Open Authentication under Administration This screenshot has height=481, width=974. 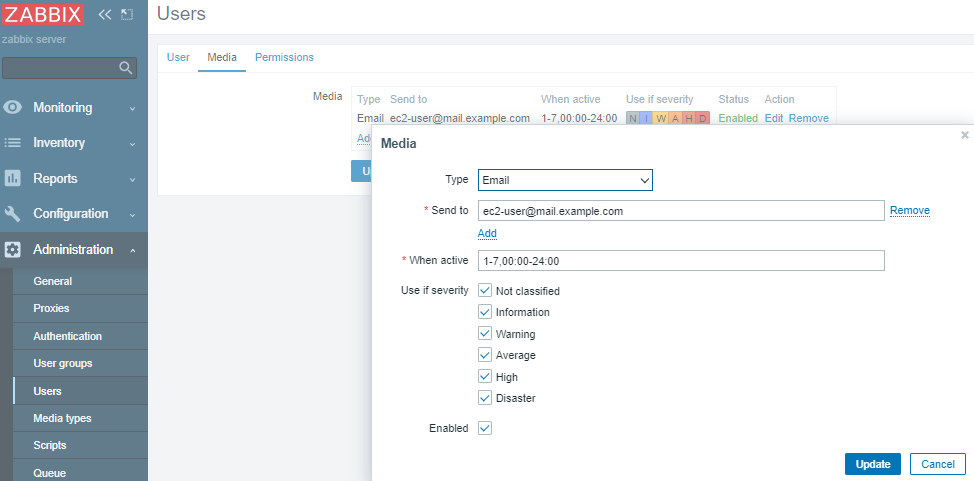tap(80, 336)
